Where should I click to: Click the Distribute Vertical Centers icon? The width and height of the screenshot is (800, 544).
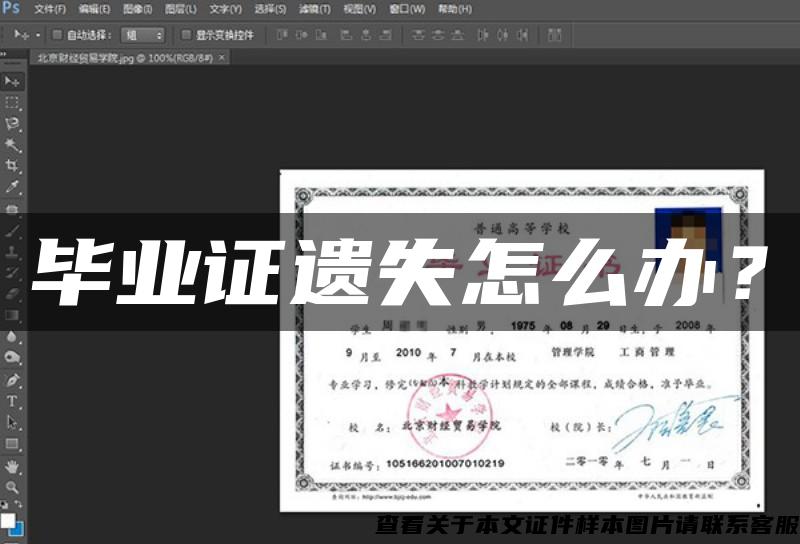tap(438, 35)
